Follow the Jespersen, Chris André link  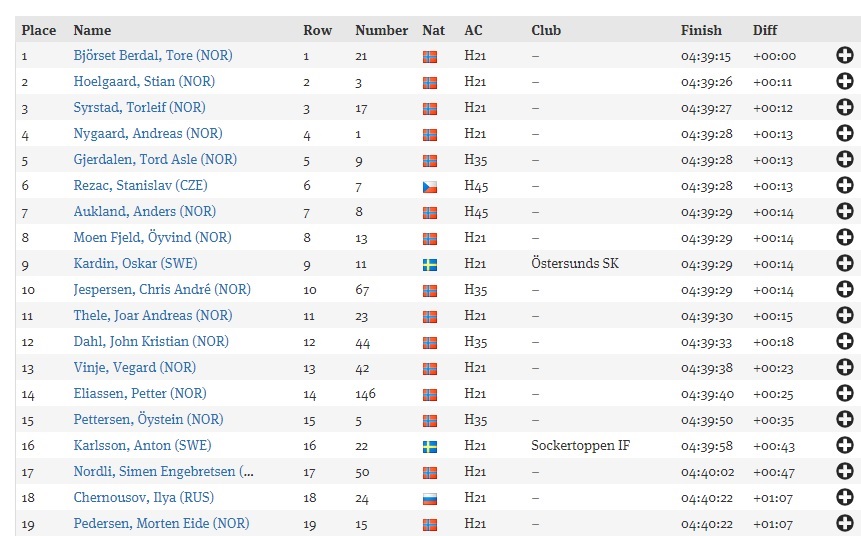162,289
